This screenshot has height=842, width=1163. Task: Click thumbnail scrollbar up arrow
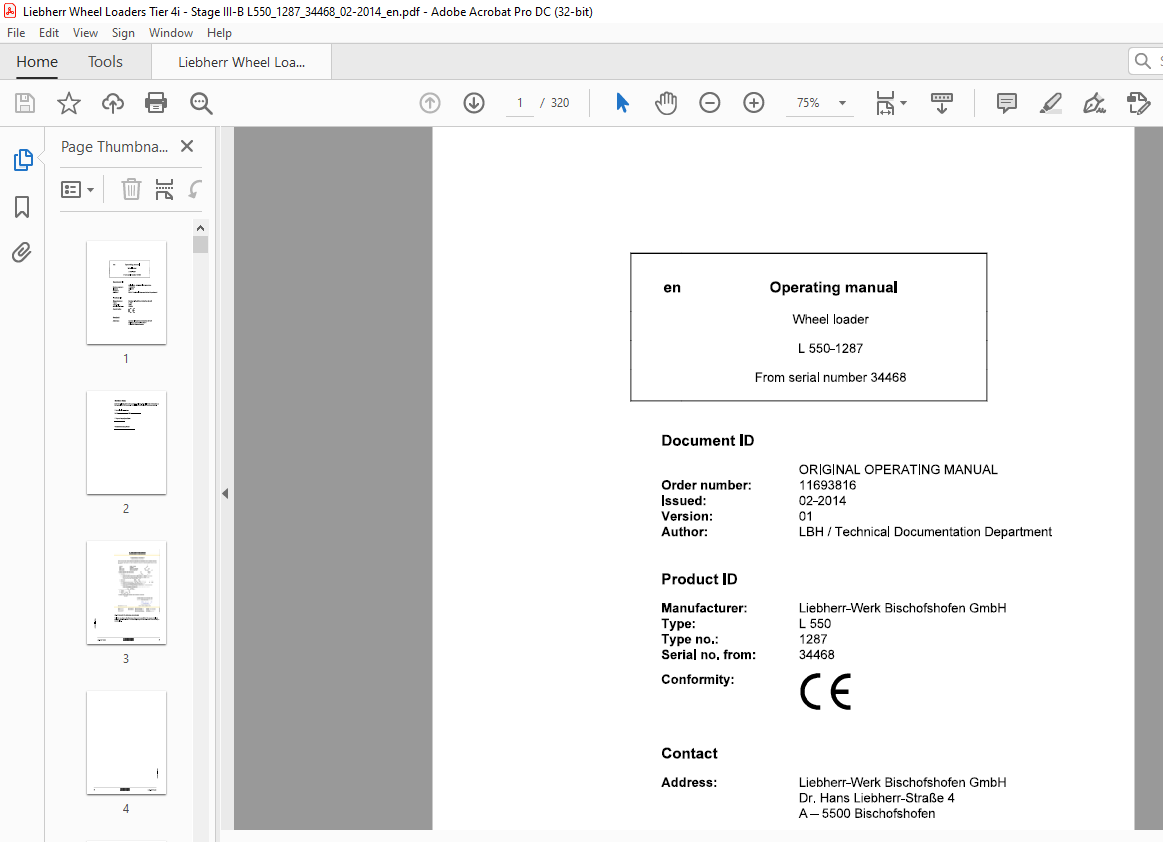200,228
